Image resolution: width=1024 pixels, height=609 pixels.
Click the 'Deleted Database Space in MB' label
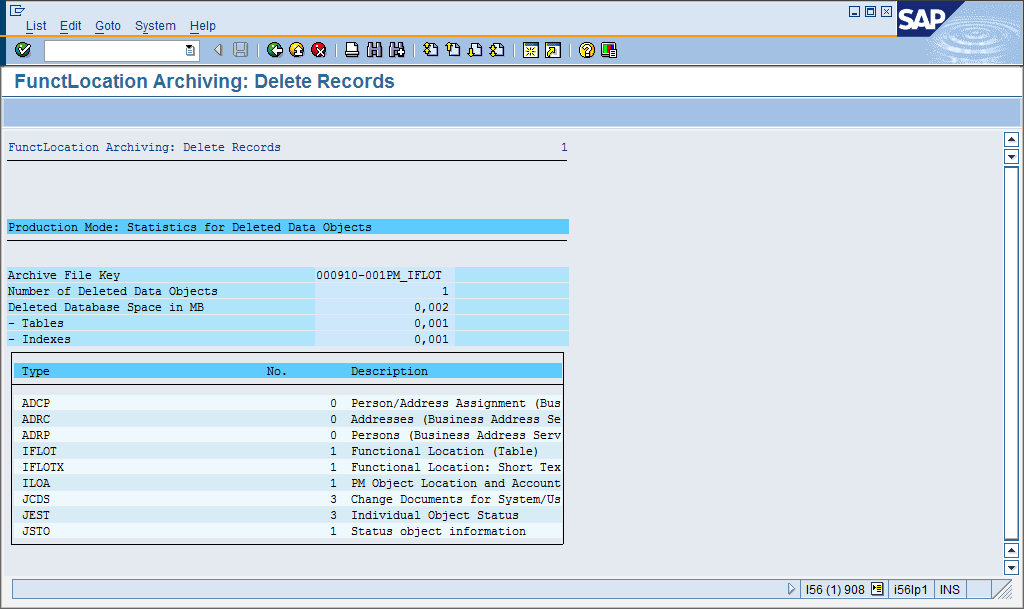pyautogui.click(x=106, y=307)
